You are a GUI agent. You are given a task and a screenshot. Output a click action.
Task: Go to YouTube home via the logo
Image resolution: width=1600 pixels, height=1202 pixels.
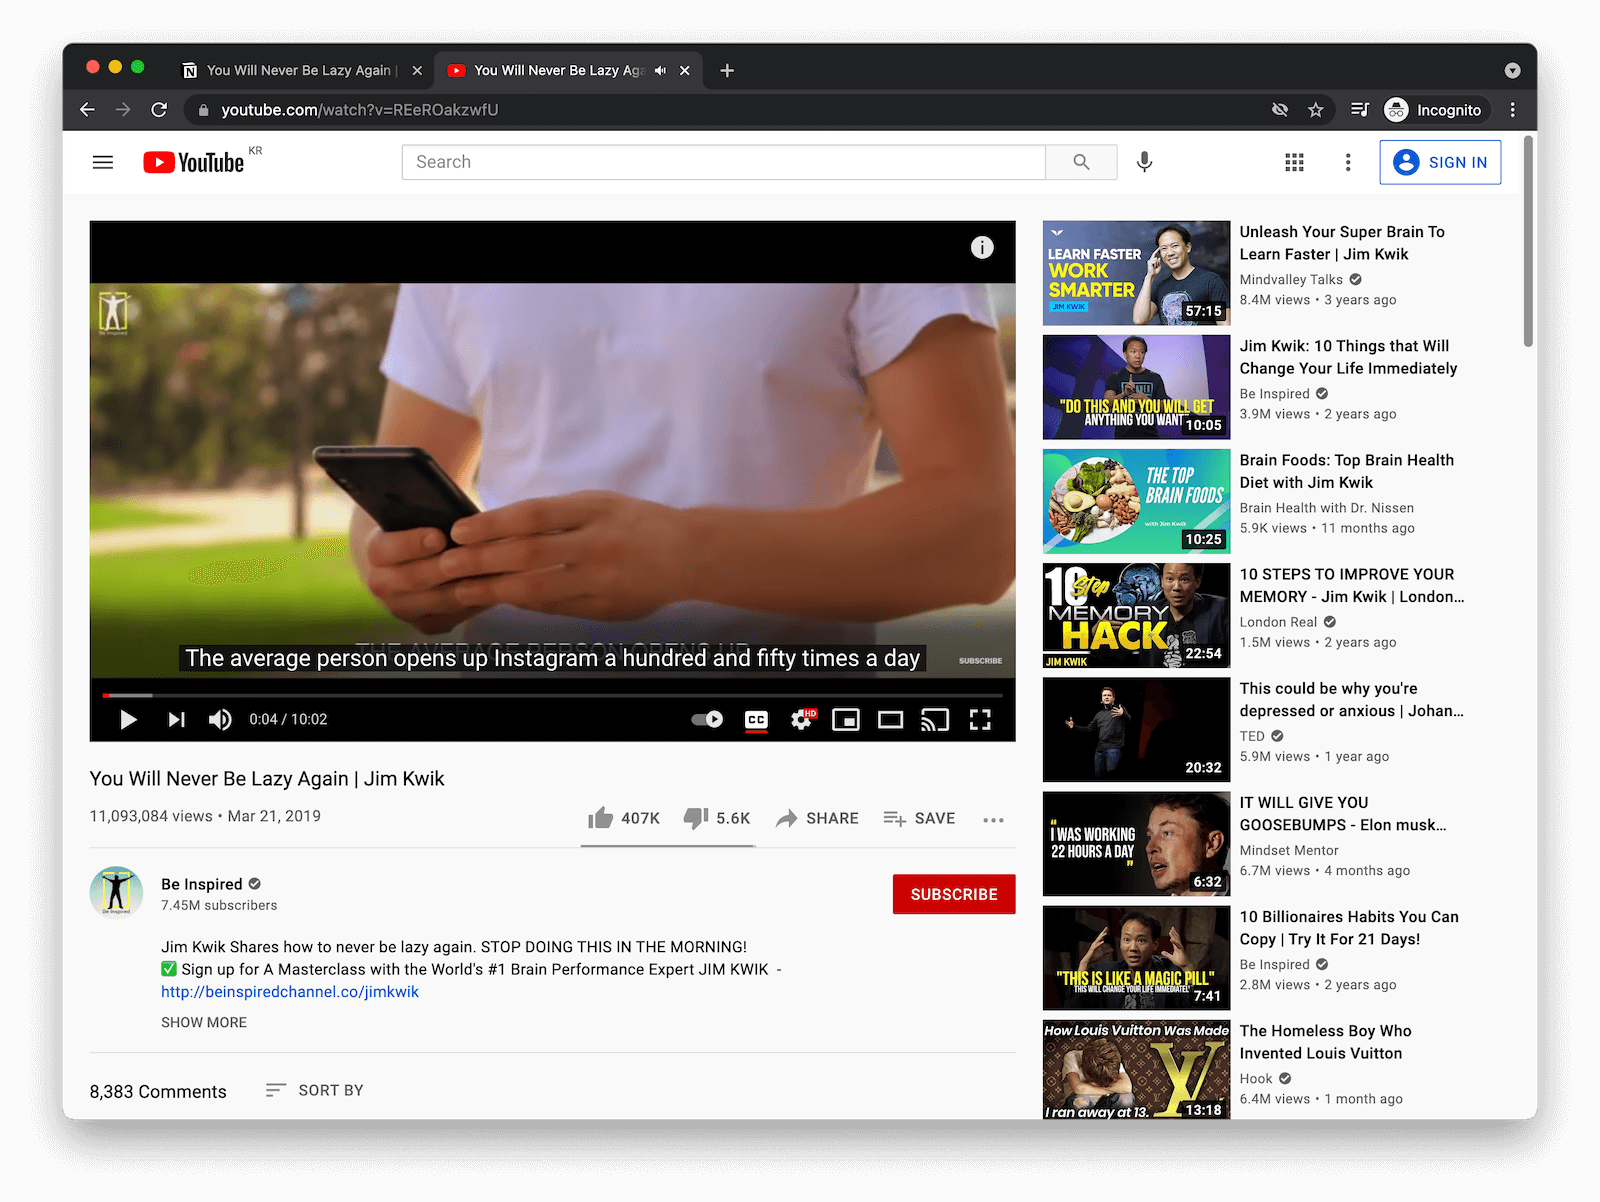pyautogui.click(x=194, y=162)
